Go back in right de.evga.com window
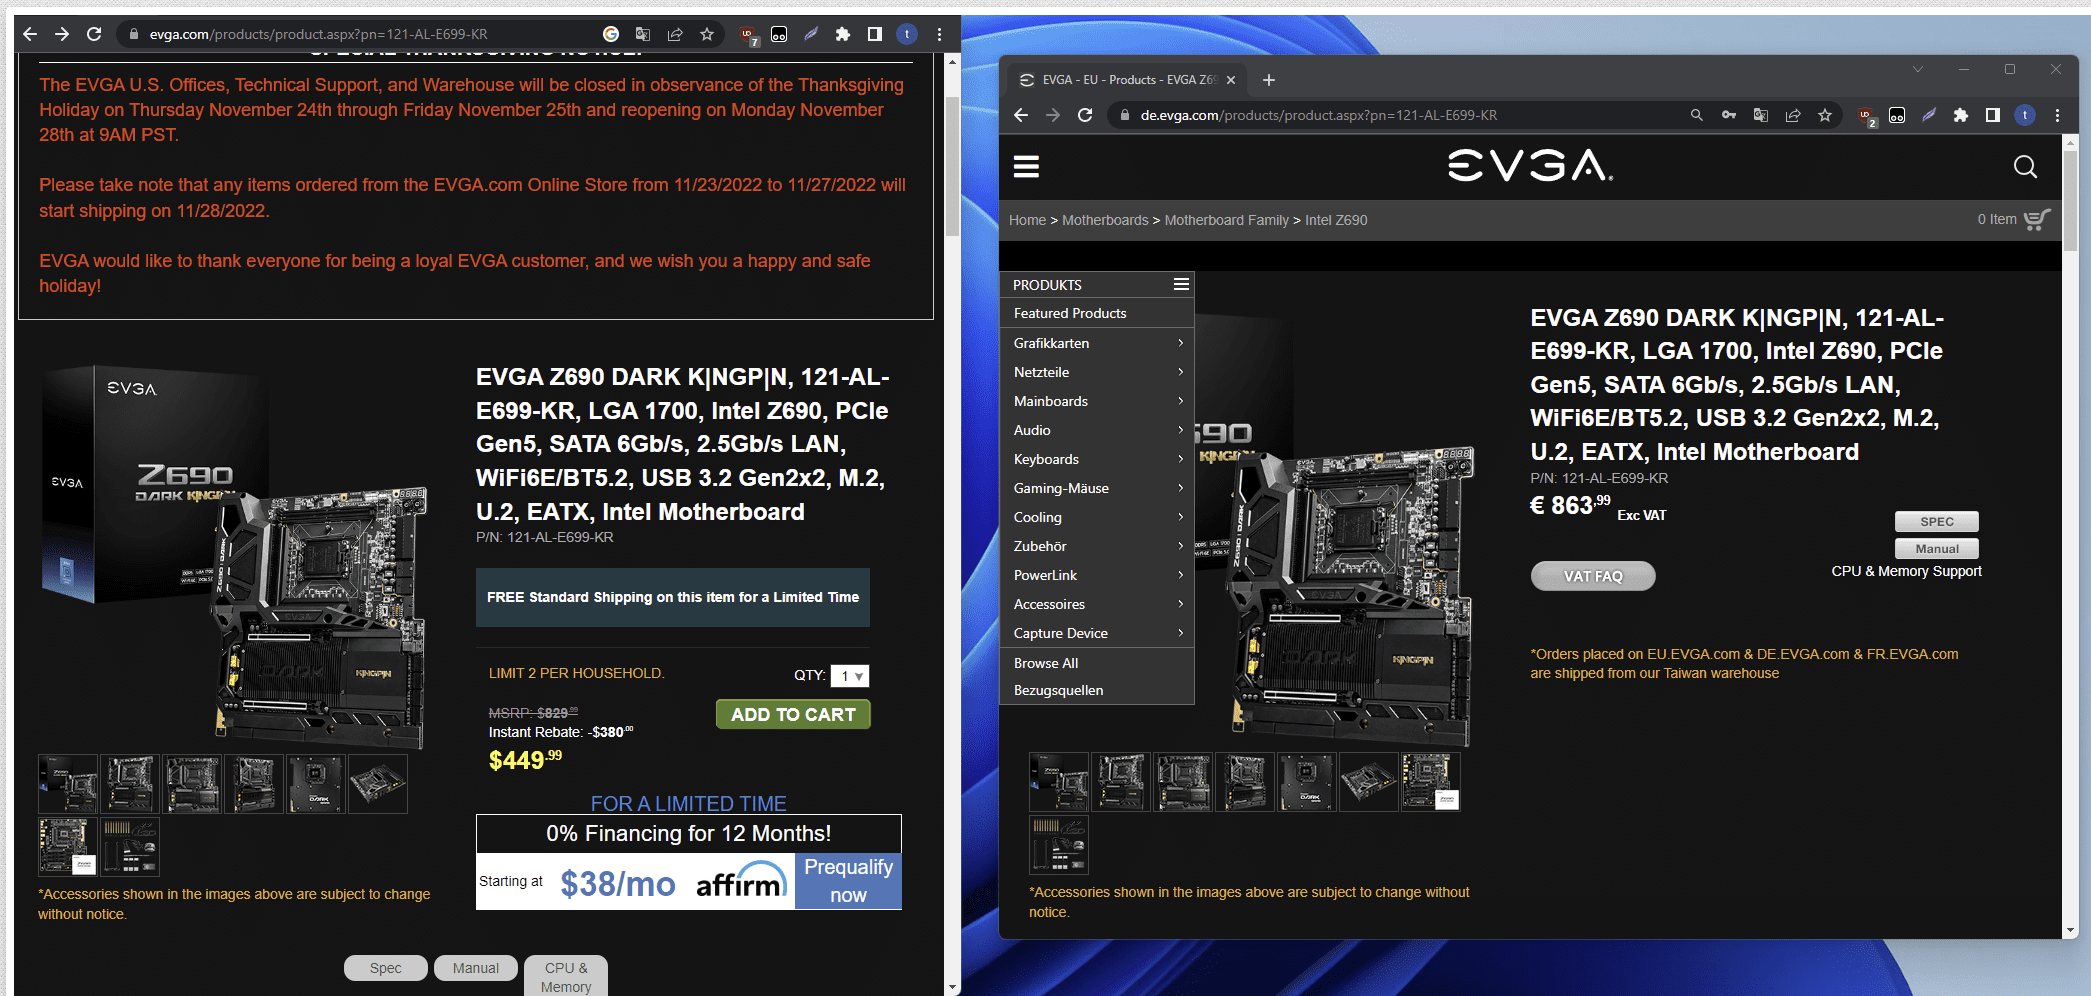Viewport: 2091px width, 996px height. click(1021, 115)
